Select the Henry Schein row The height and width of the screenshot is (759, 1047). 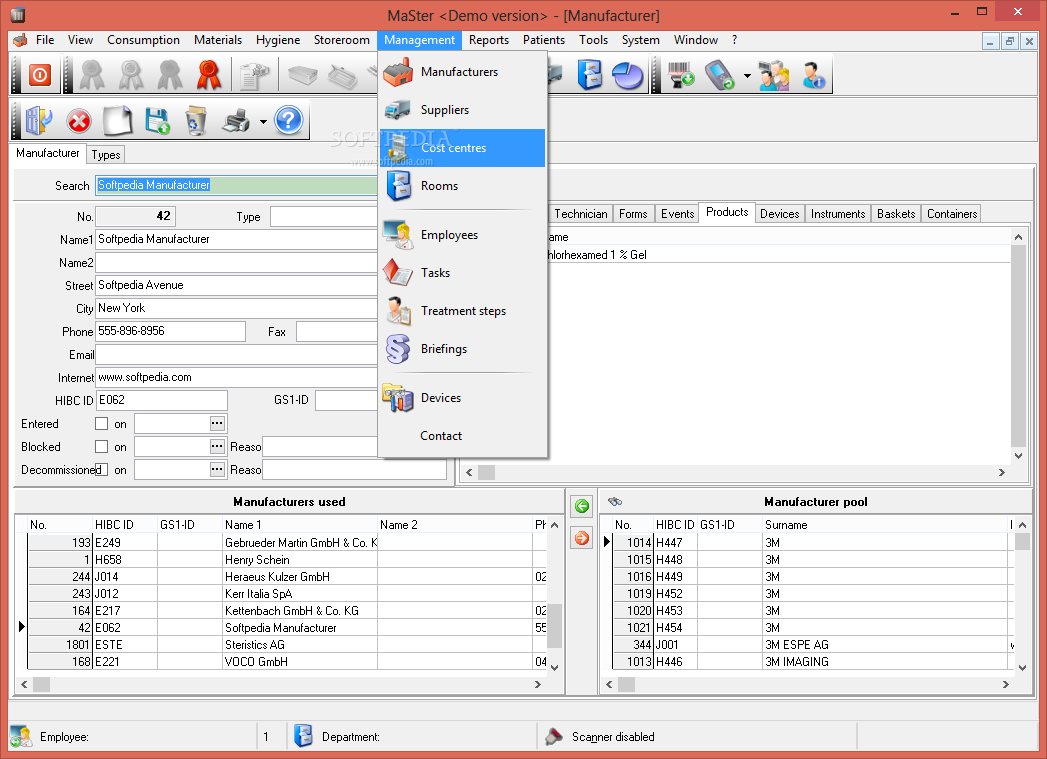point(287,559)
